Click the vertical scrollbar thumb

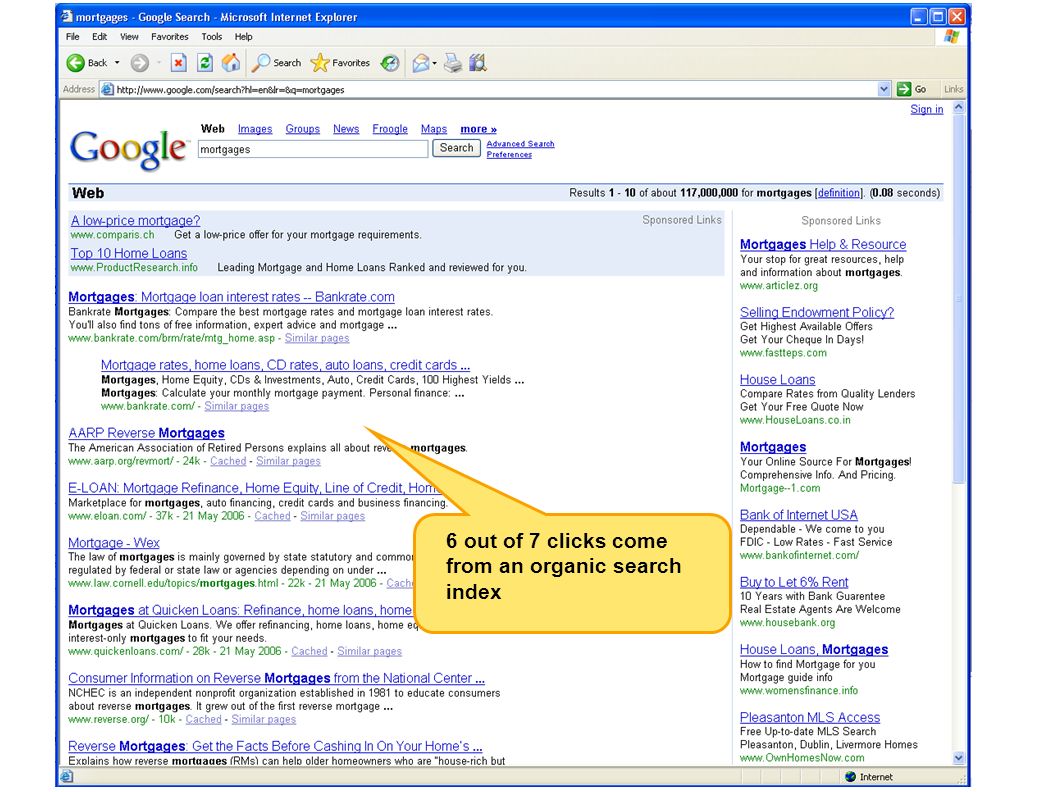[x=959, y=298]
